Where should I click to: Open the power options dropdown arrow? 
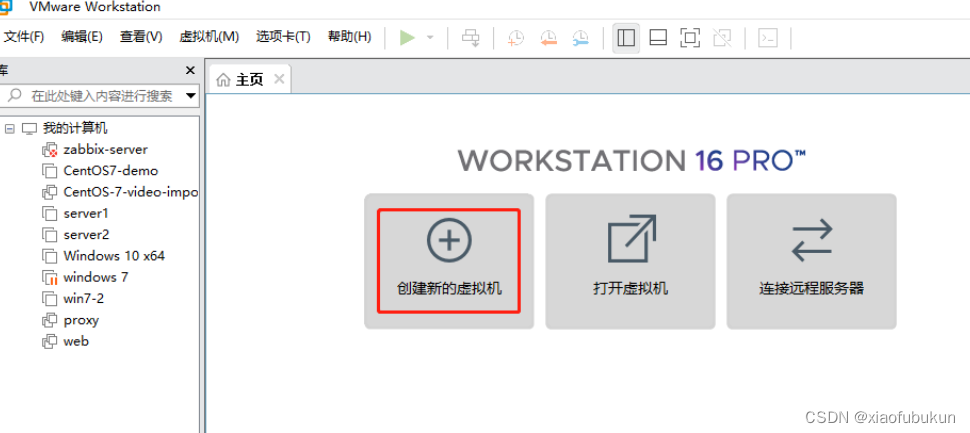pos(430,38)
